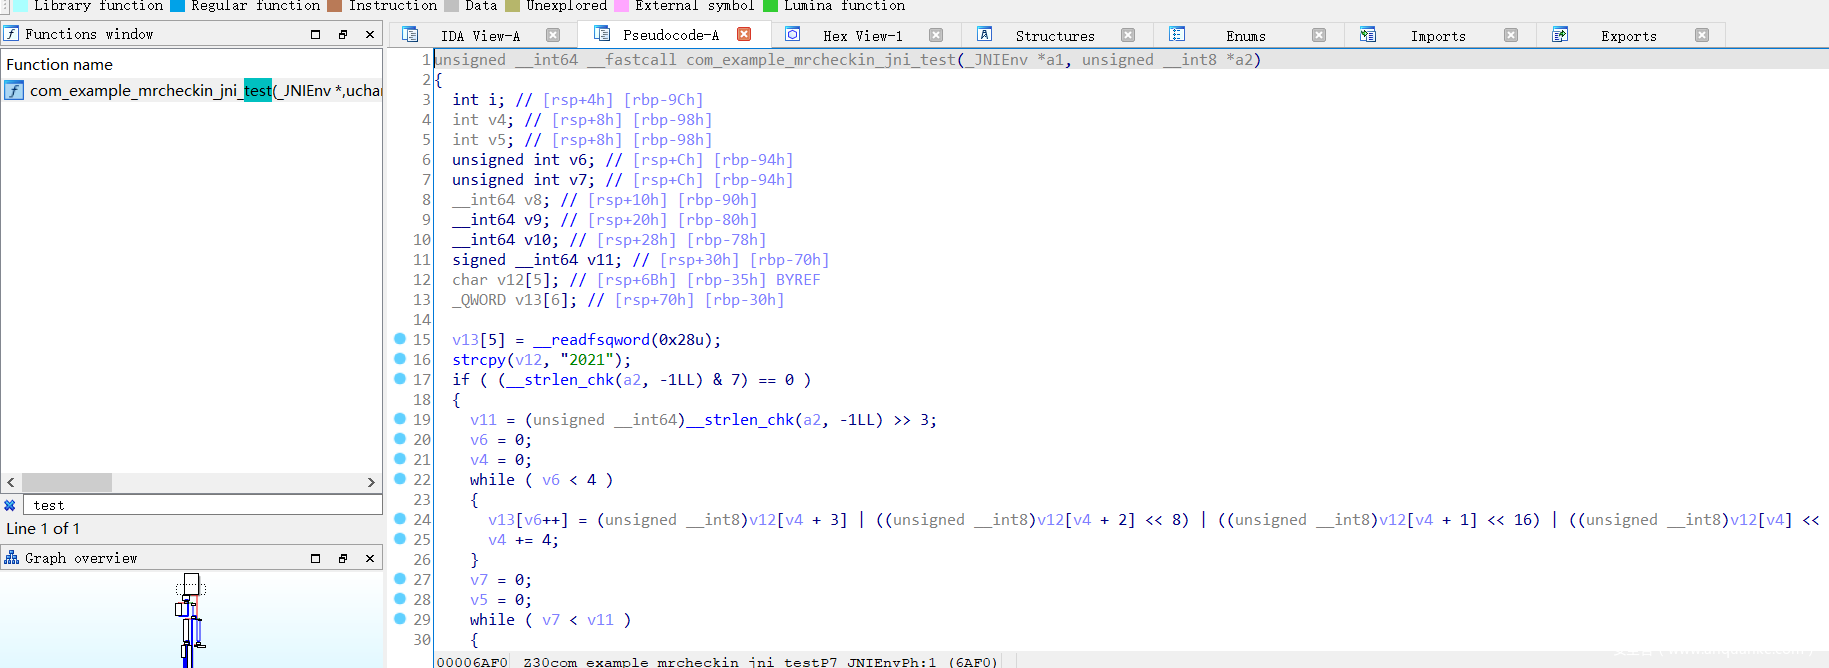Open the IDA View-A tab

pyautogui.click(x=480, y=35)
